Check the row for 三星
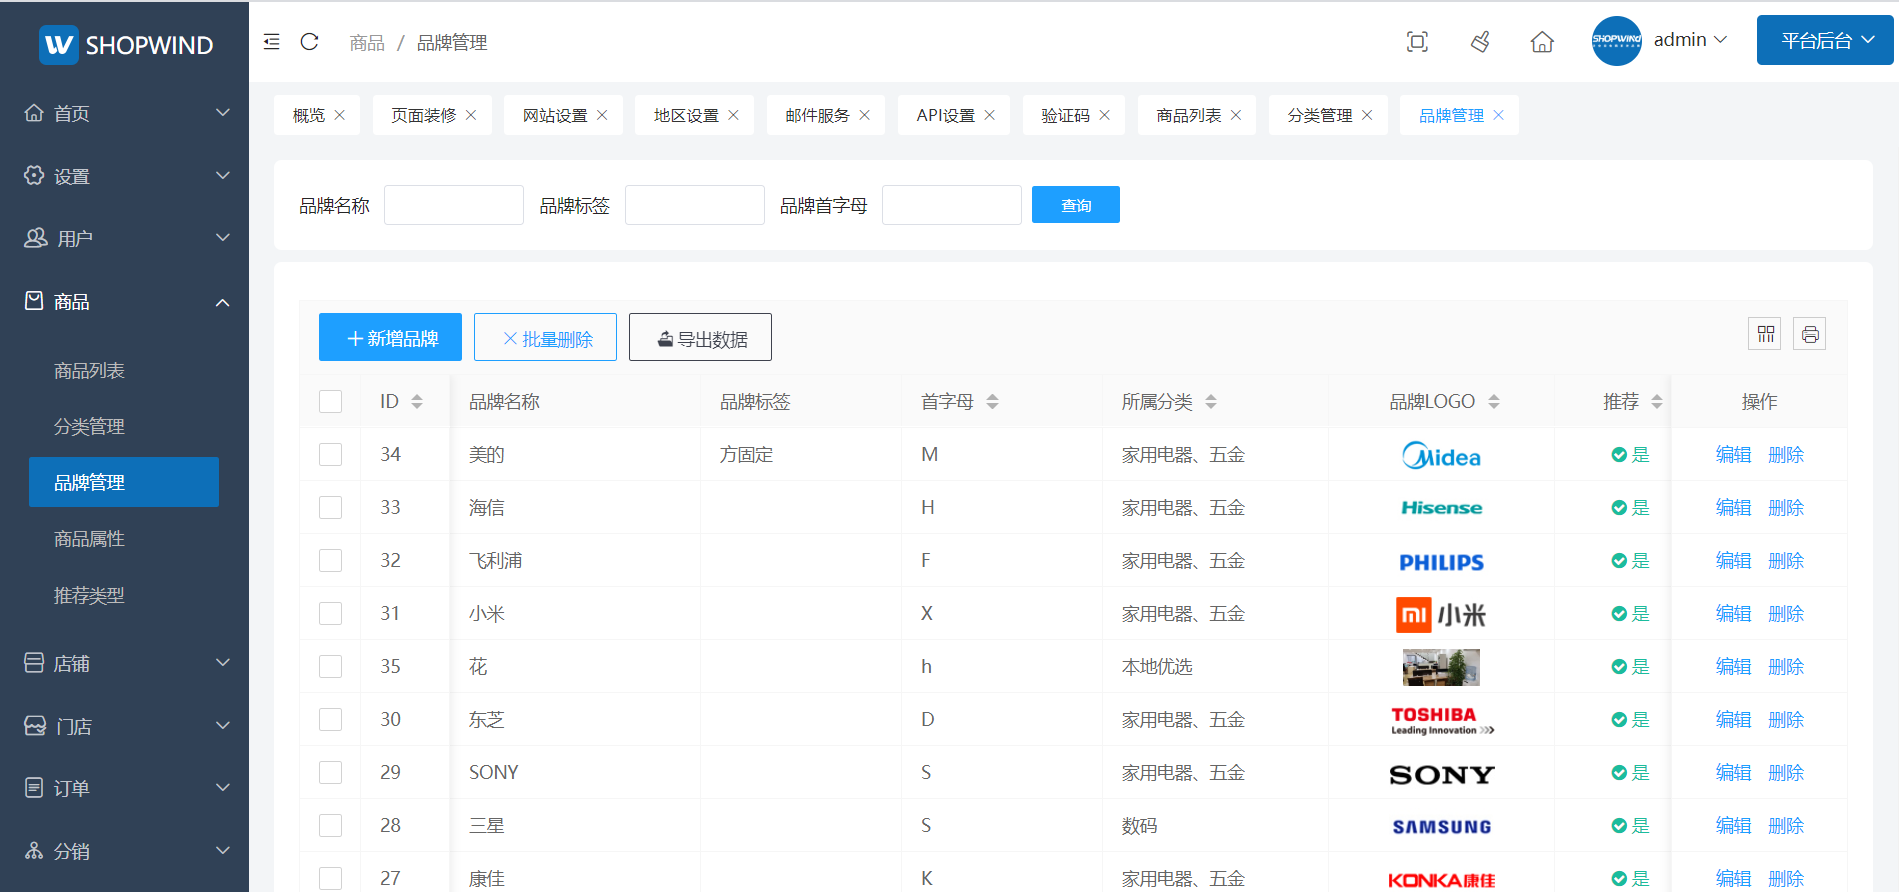This screenshot has height=892, width=1899. click(x=330, y=825)
